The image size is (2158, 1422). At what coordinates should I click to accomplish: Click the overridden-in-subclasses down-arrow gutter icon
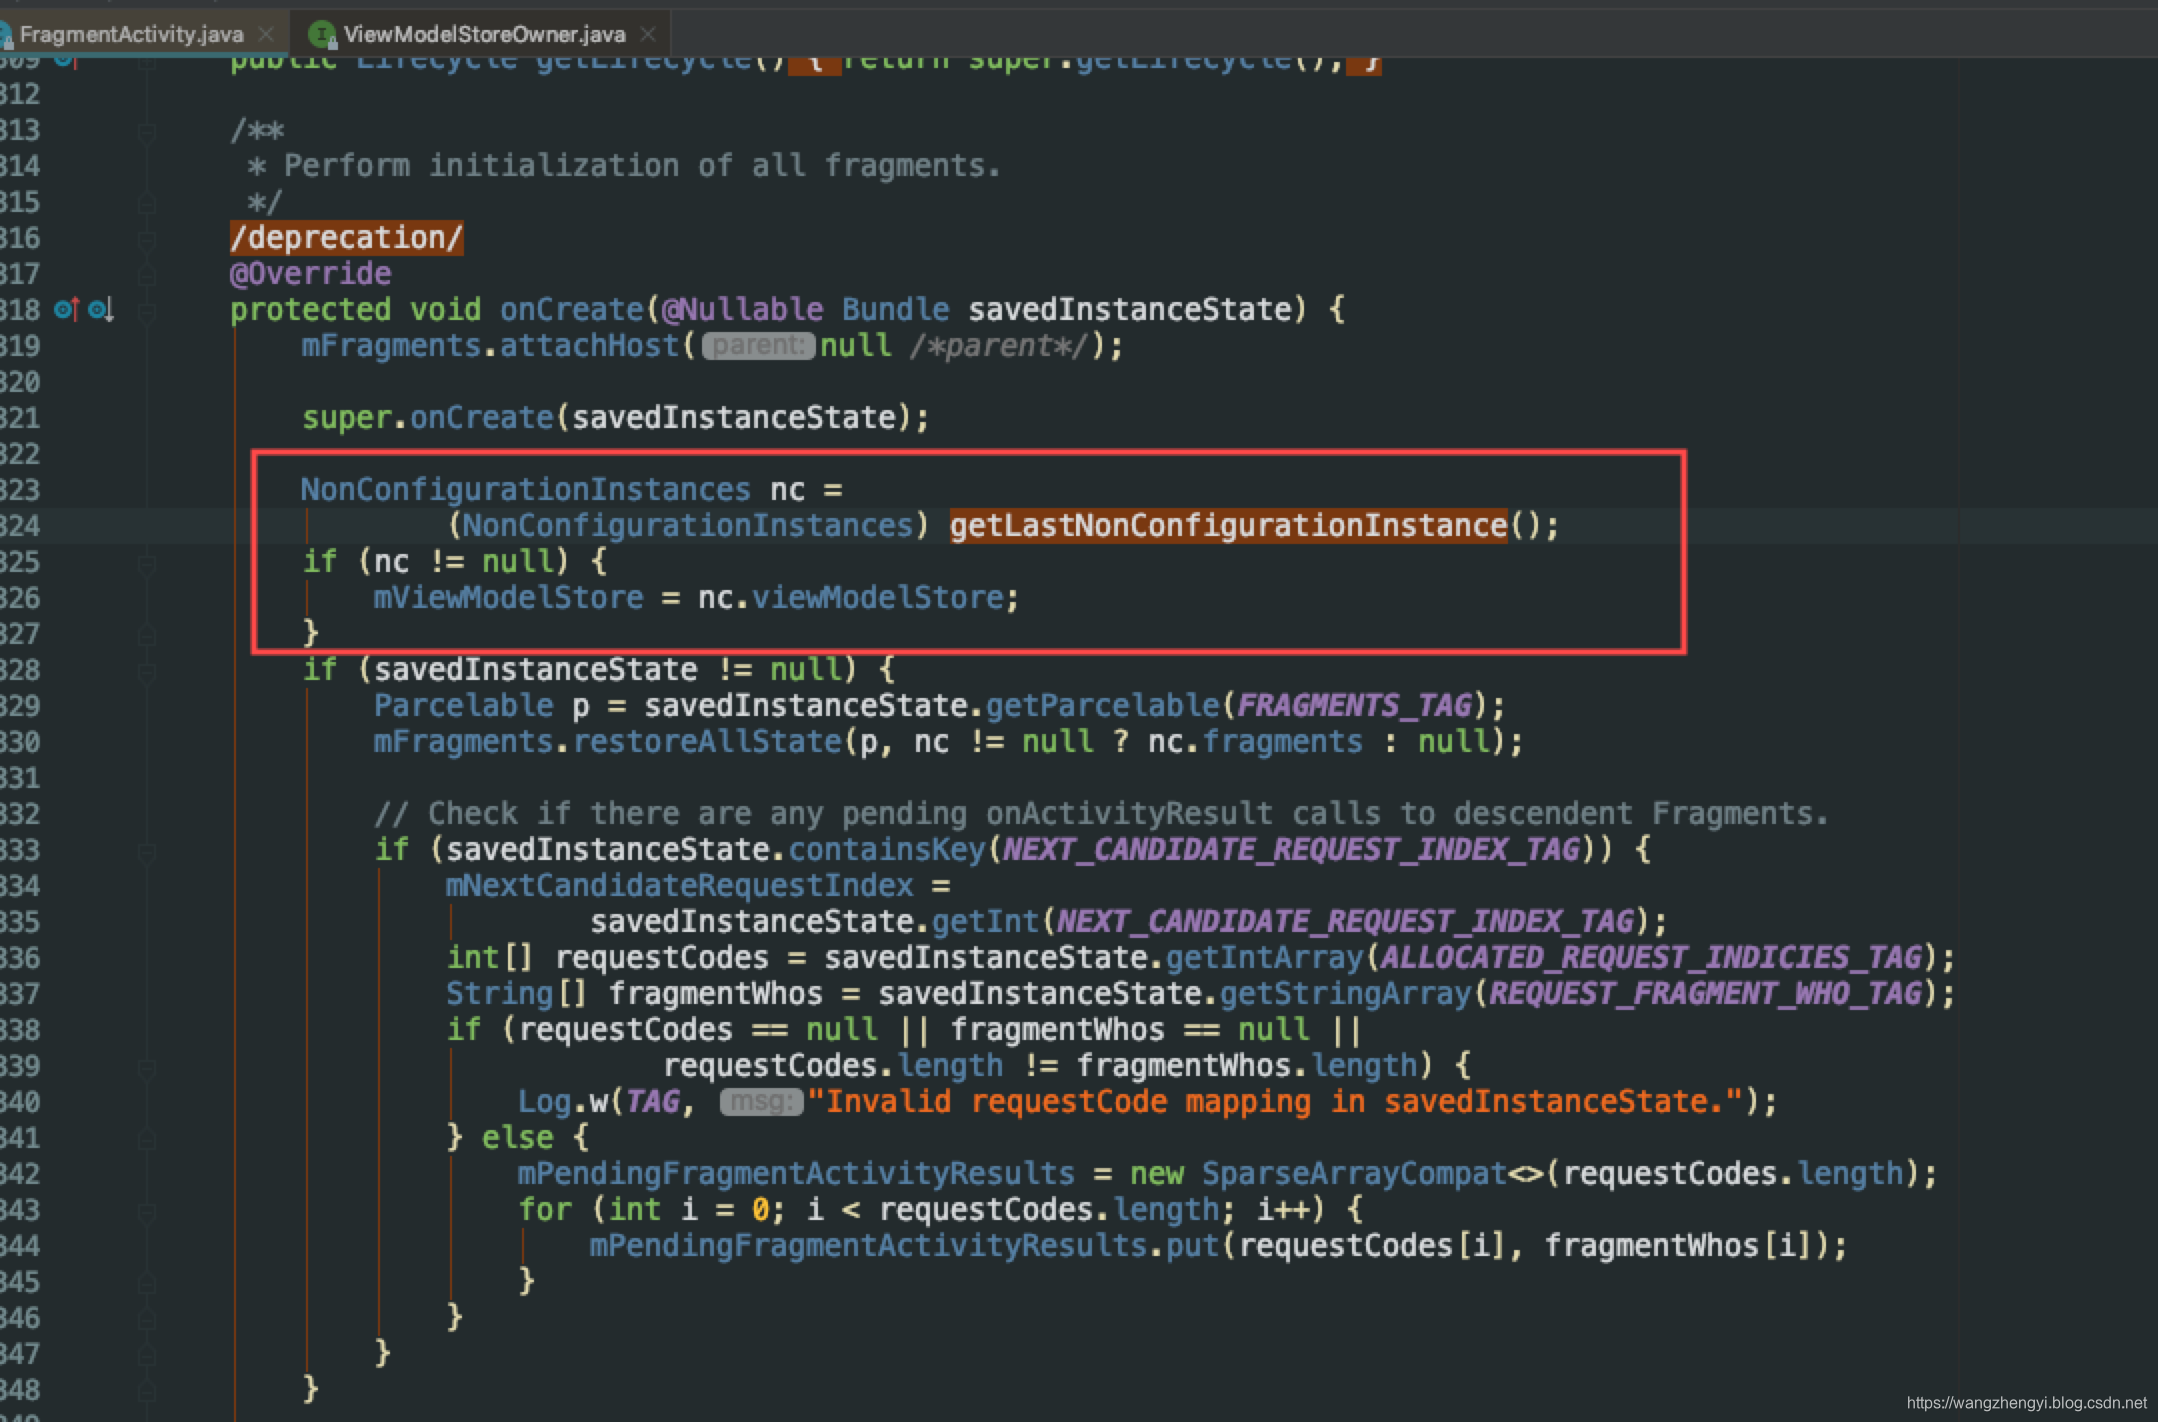tap(102, 310)
